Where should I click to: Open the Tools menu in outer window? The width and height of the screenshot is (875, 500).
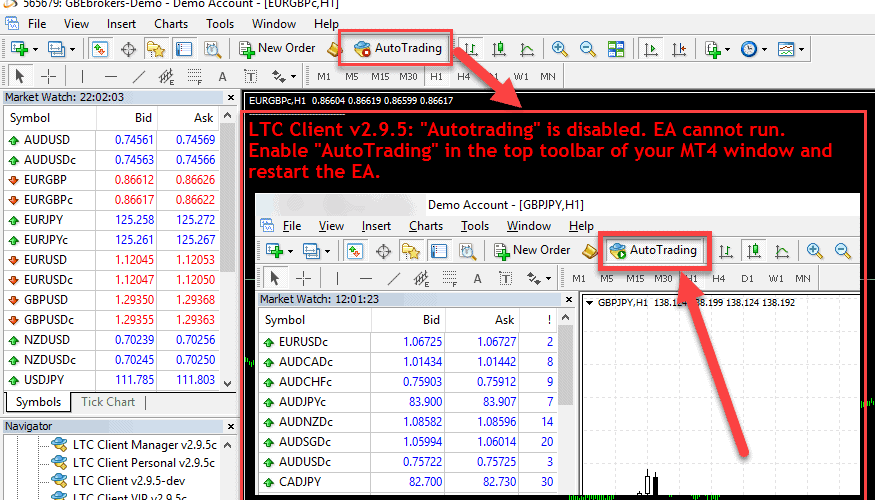point(220,24)
